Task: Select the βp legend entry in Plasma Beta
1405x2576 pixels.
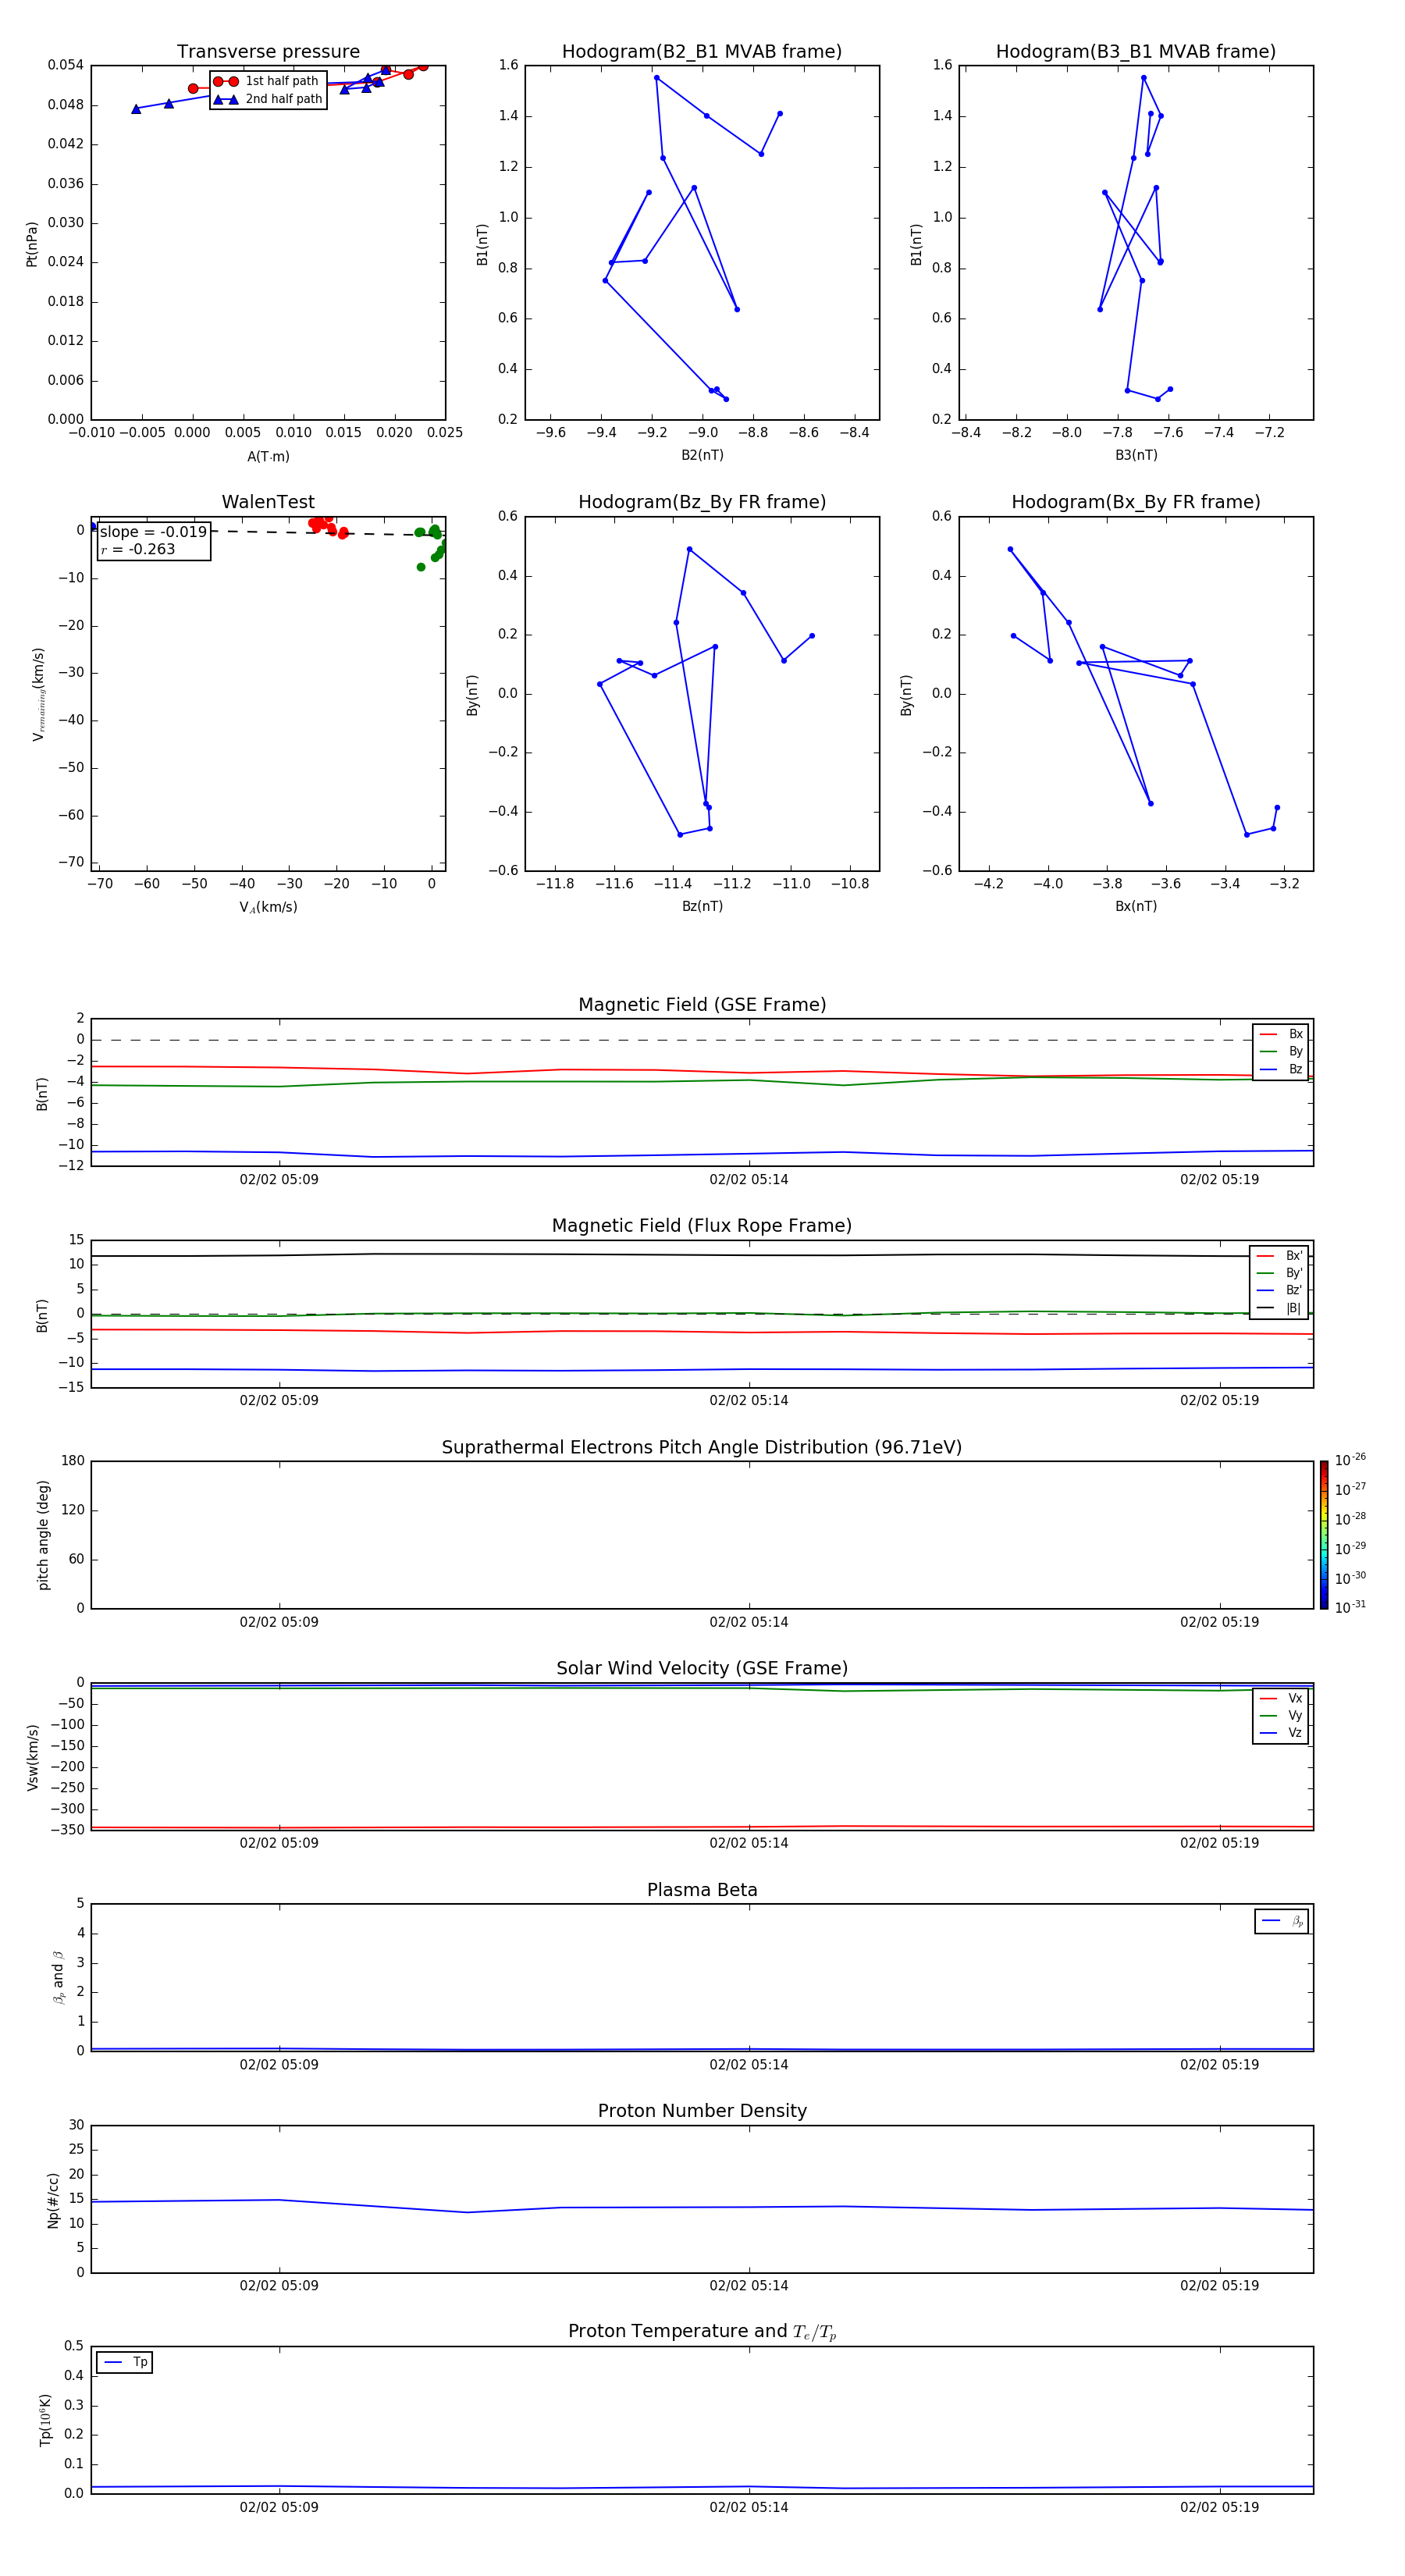Action: point(1282,1921)
